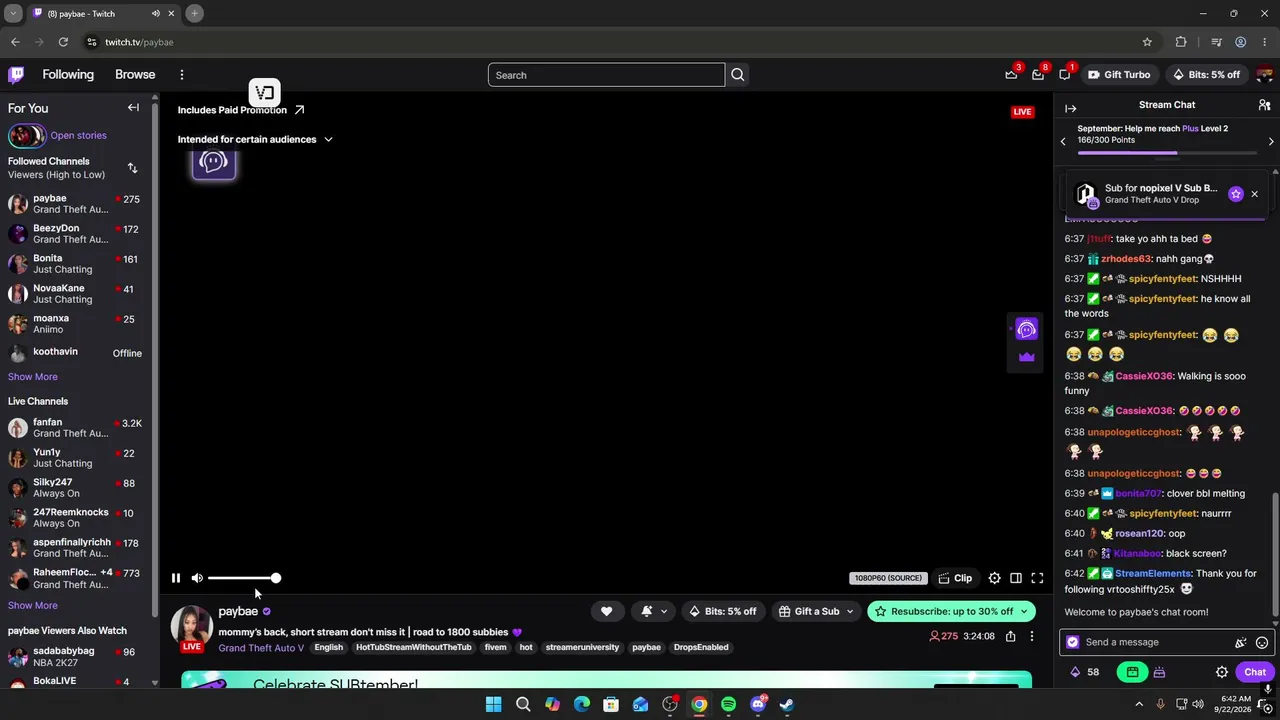Adjust the player volume slider
This screenshot has height=720, width=1280.
click(x=242, y=578)
